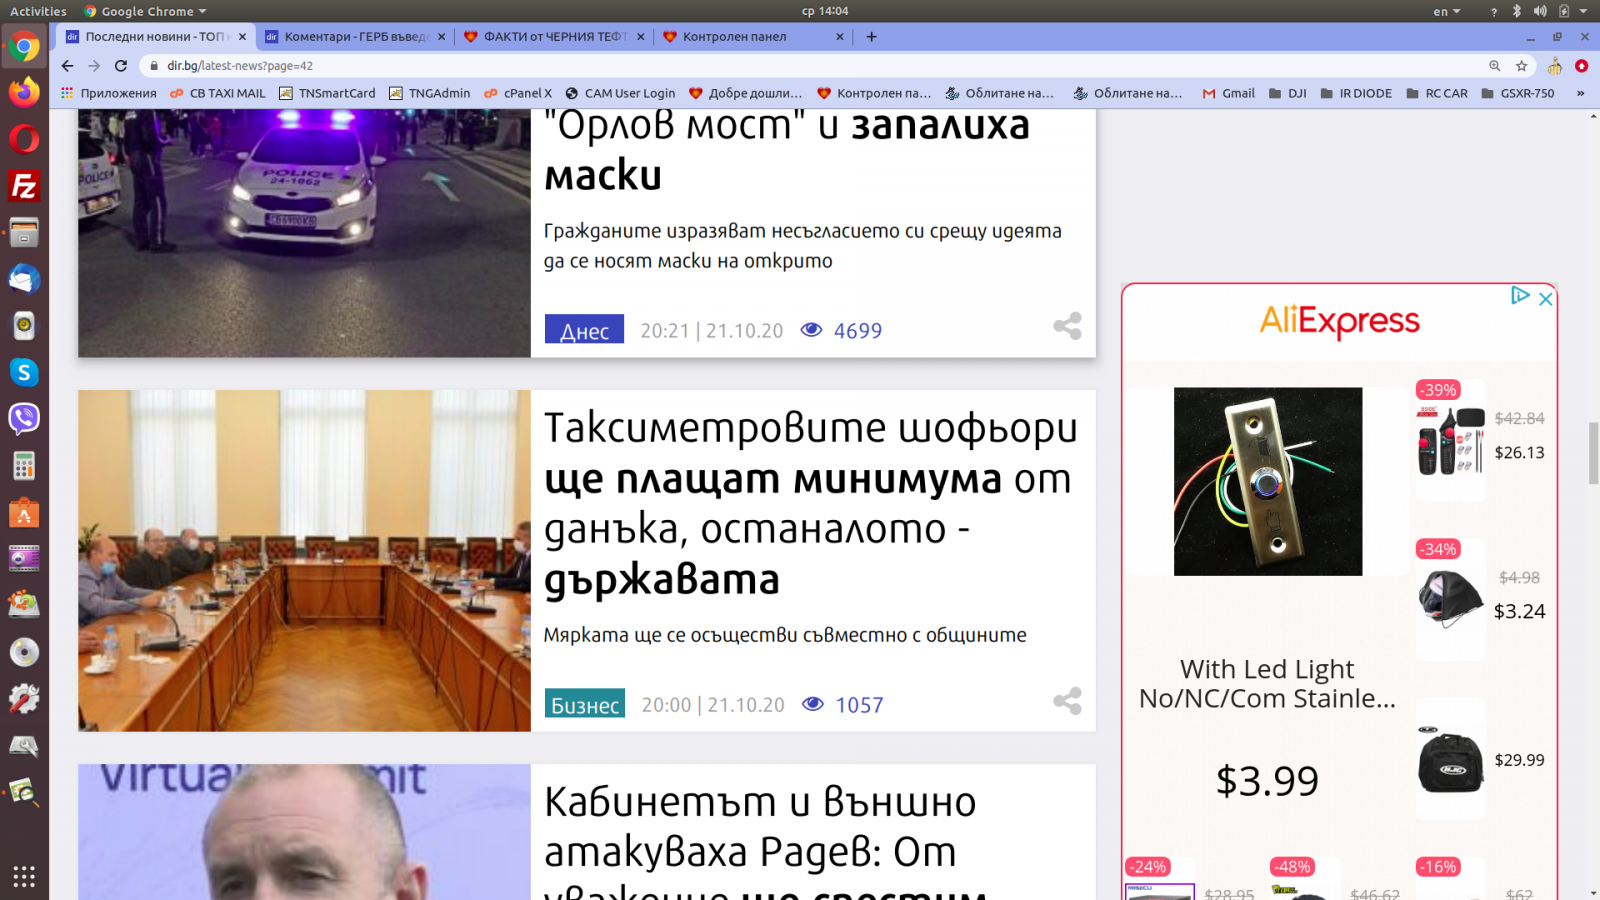1600x900 pixels.
Task: Open system menu power arrow
Action: (1584, 11)
